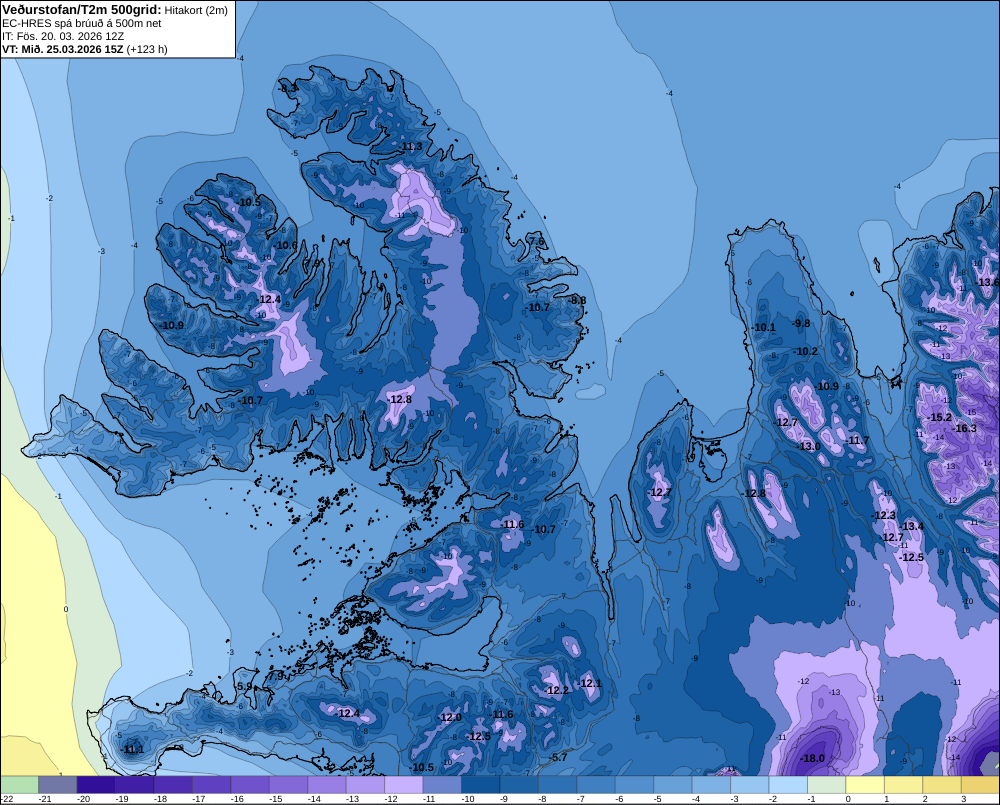Viewport: 1000px width, 805px height.
Task: Select the darkest purple legend swatch
Action: 96,785
